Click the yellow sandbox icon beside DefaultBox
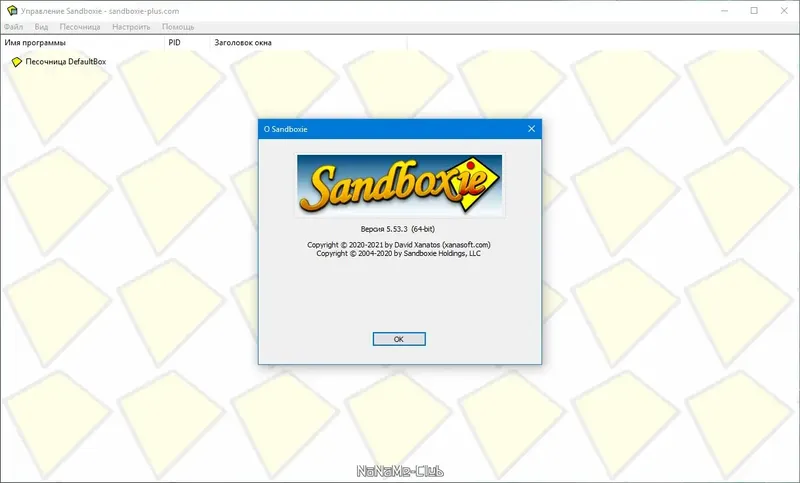Viewport: 800px width, 483px height. pos(17,62)
